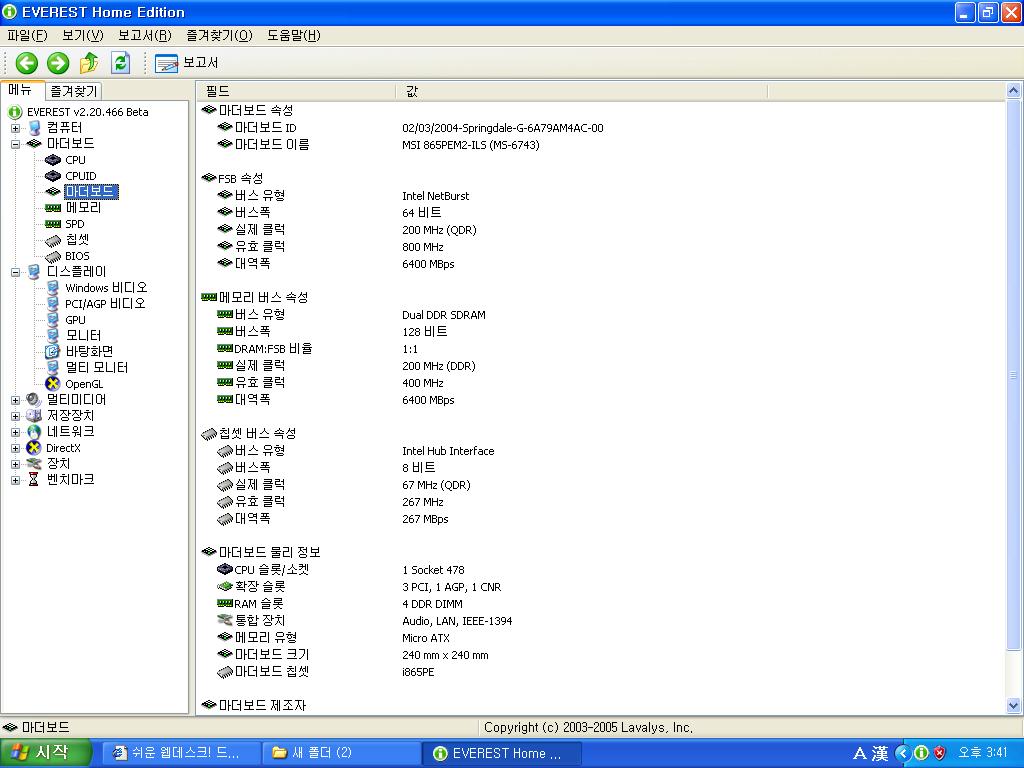The height and width of the screenshot is (768, 1024).
Task: Expand the 저장장치 tree node
Action: tap(15, 416)
